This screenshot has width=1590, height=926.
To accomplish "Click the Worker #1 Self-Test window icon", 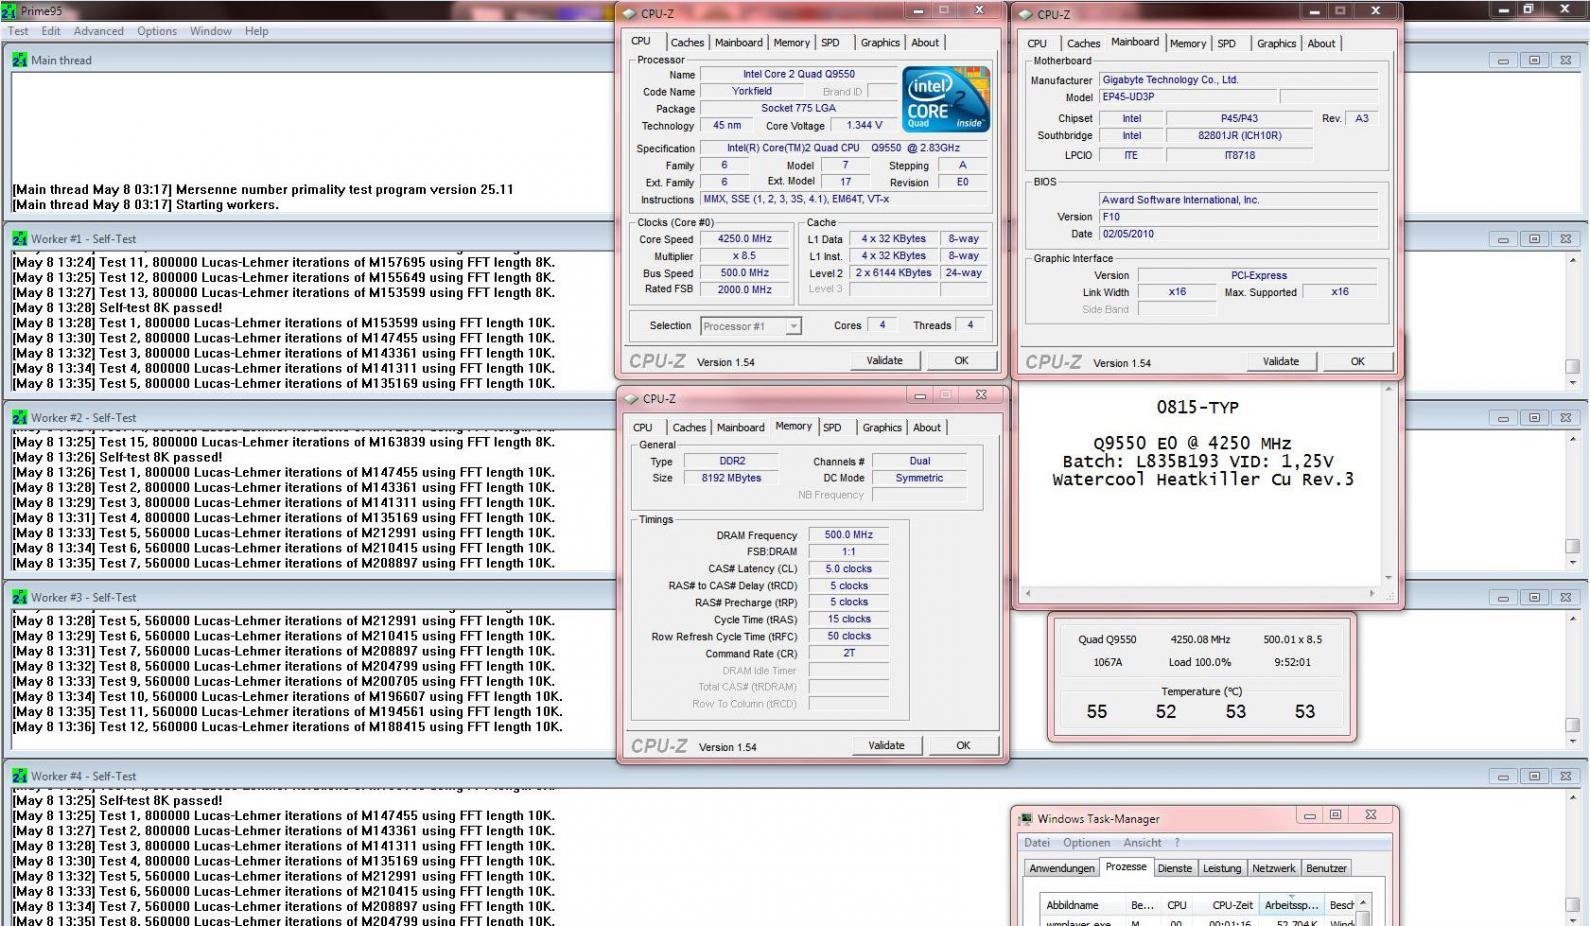I will [20, 239].
